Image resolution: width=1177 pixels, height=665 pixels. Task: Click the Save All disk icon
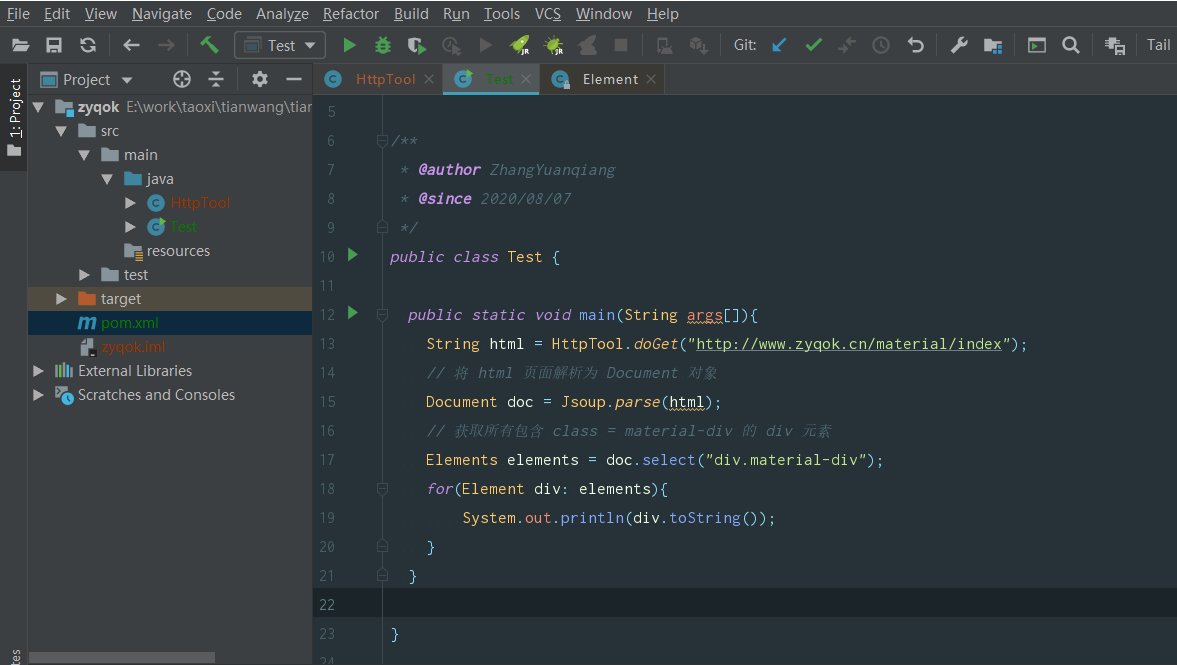[x=54, y=45]
